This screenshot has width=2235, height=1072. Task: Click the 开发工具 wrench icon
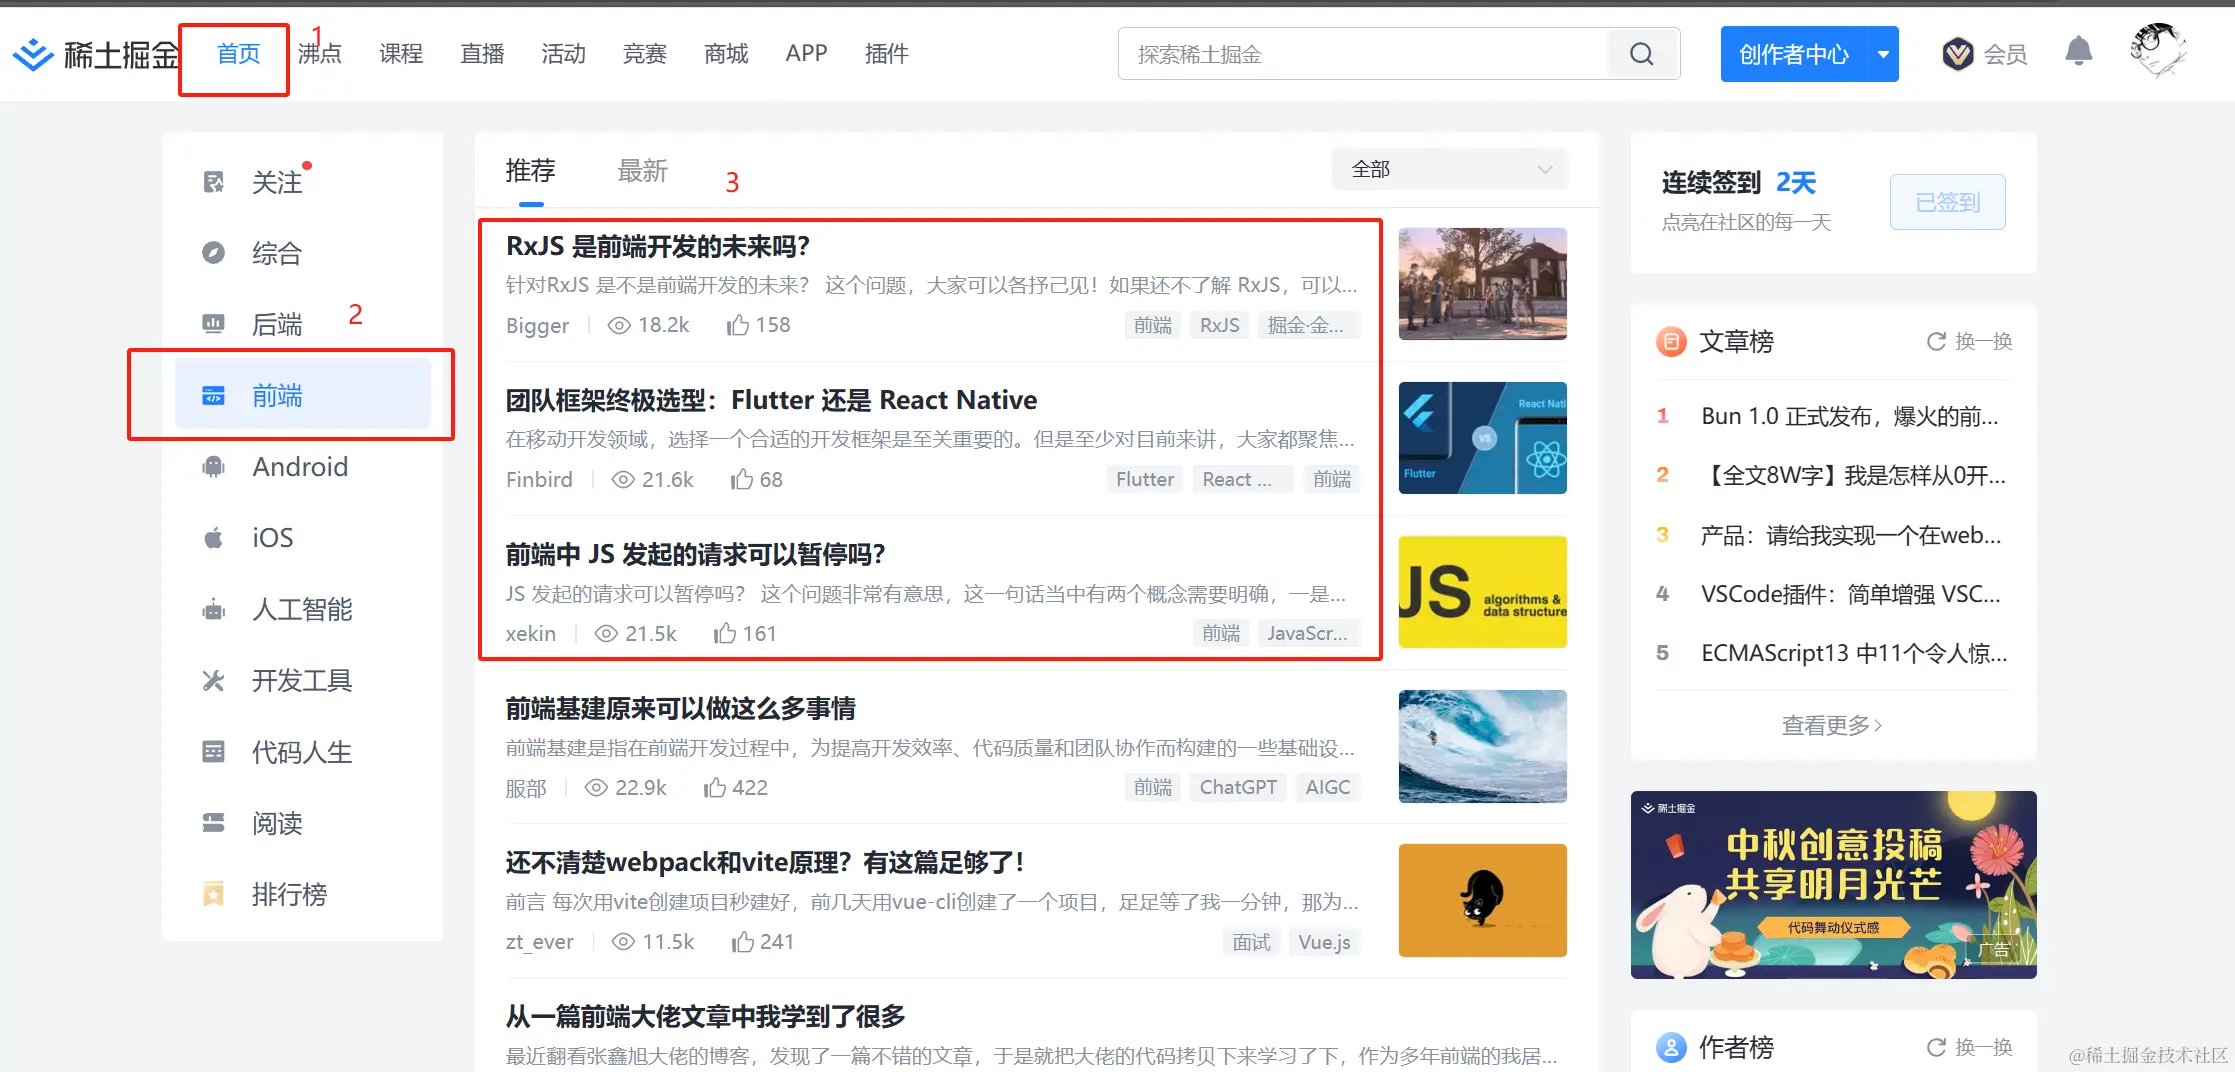pos(214,681)
